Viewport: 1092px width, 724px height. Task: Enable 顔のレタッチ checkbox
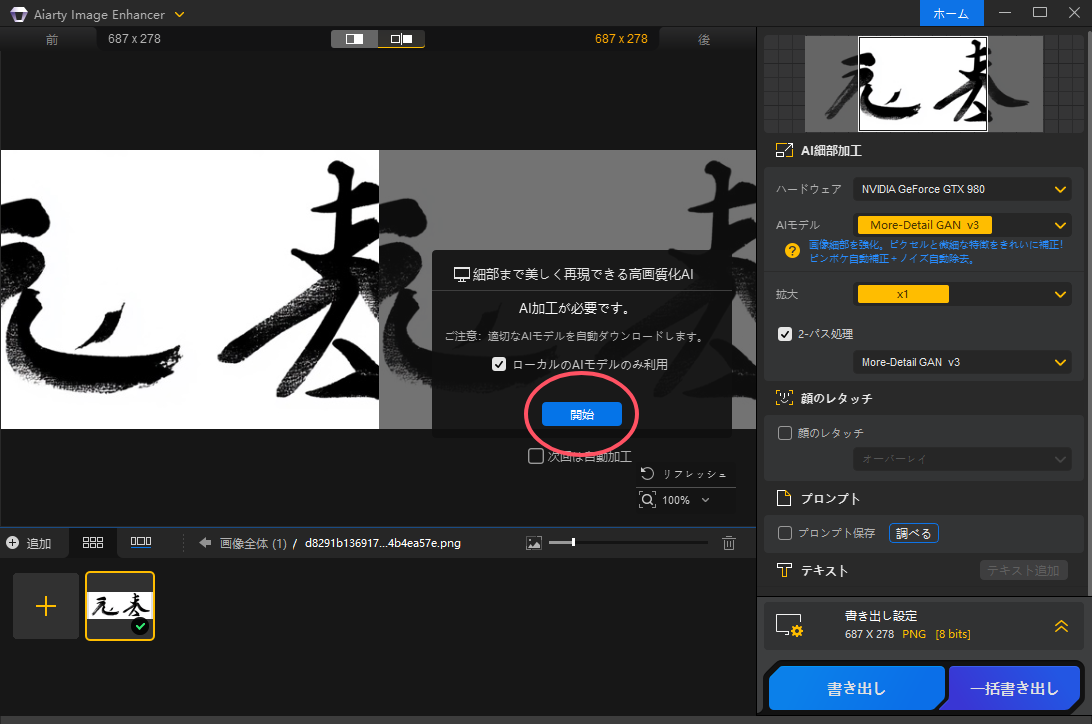pos(785,433)
